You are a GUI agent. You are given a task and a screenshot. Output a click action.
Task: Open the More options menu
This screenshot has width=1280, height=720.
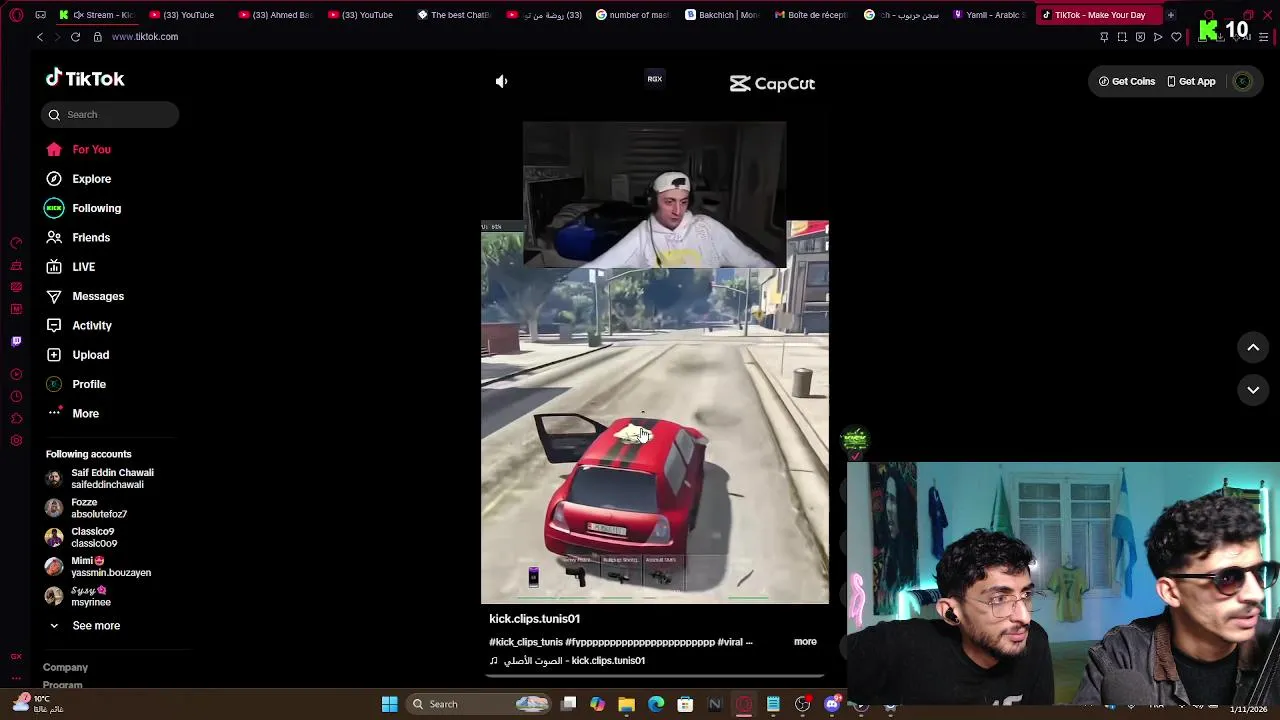click(x=72, y=413)
